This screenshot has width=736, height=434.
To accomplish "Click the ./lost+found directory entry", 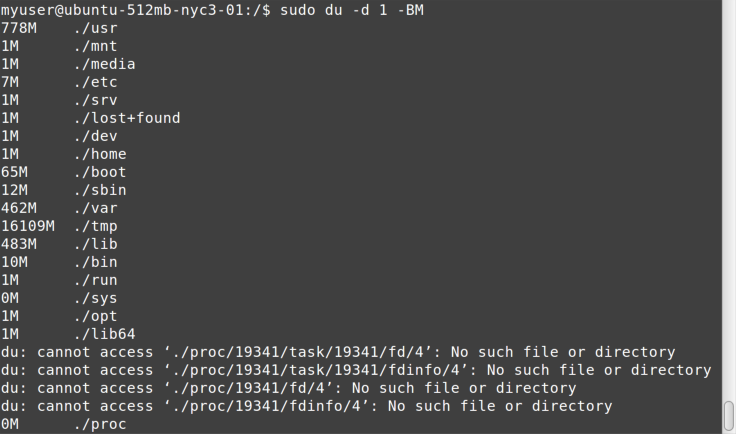I will coord(127,118).
